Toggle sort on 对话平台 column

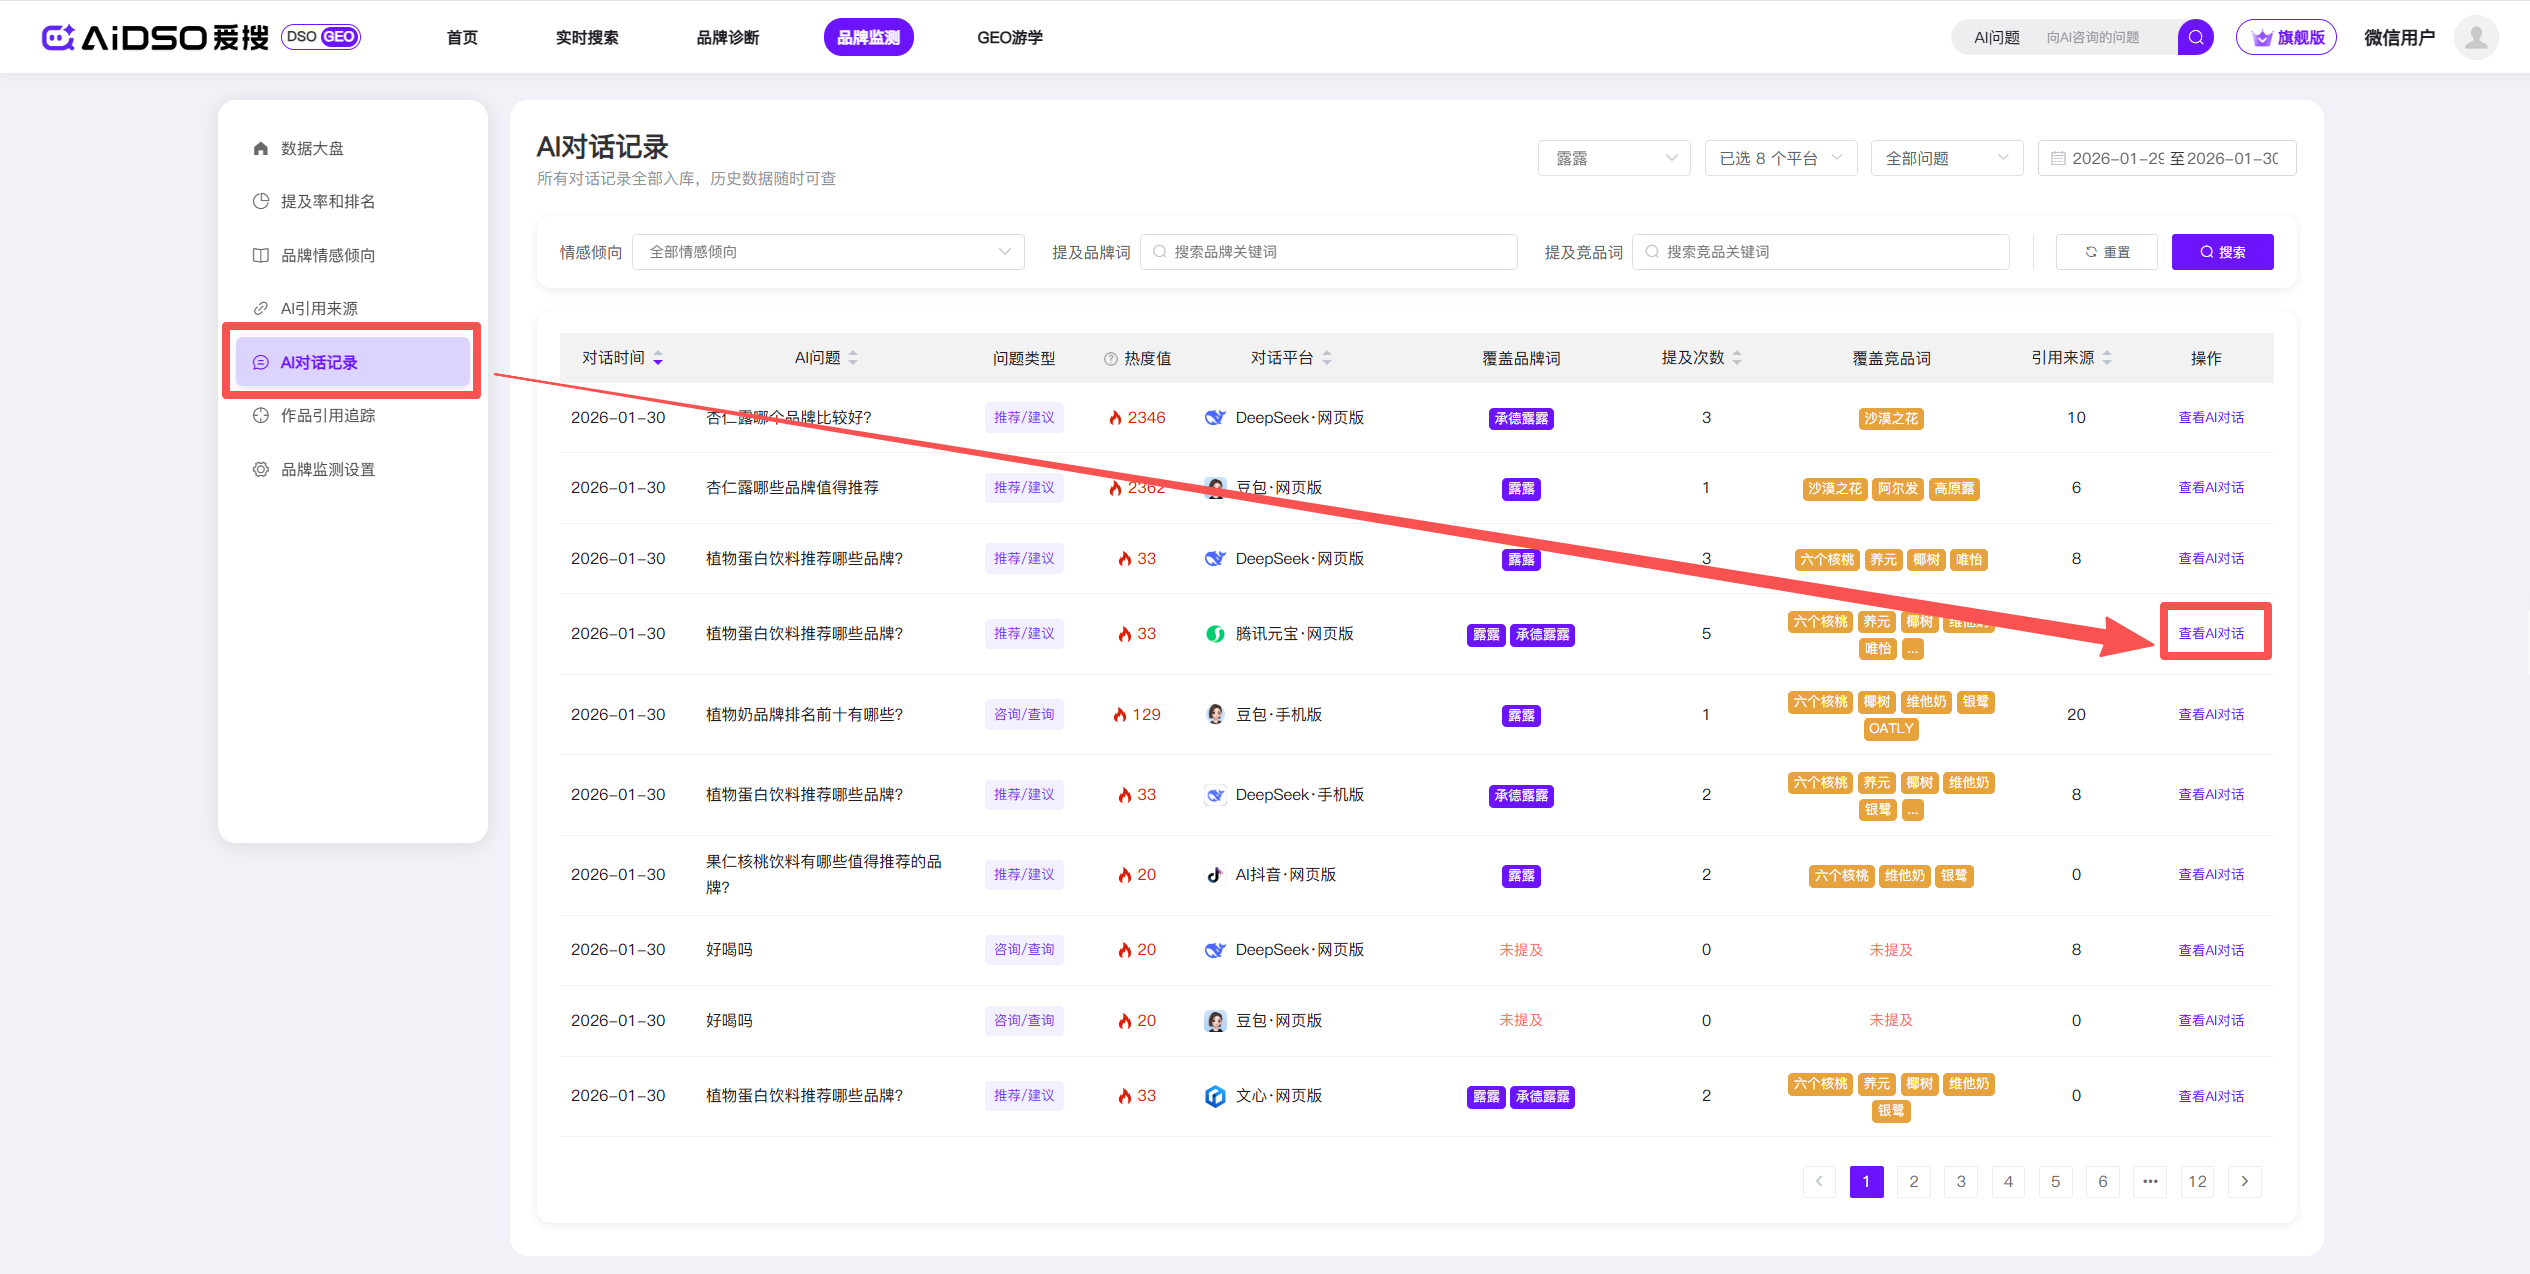coord(1326,358)
